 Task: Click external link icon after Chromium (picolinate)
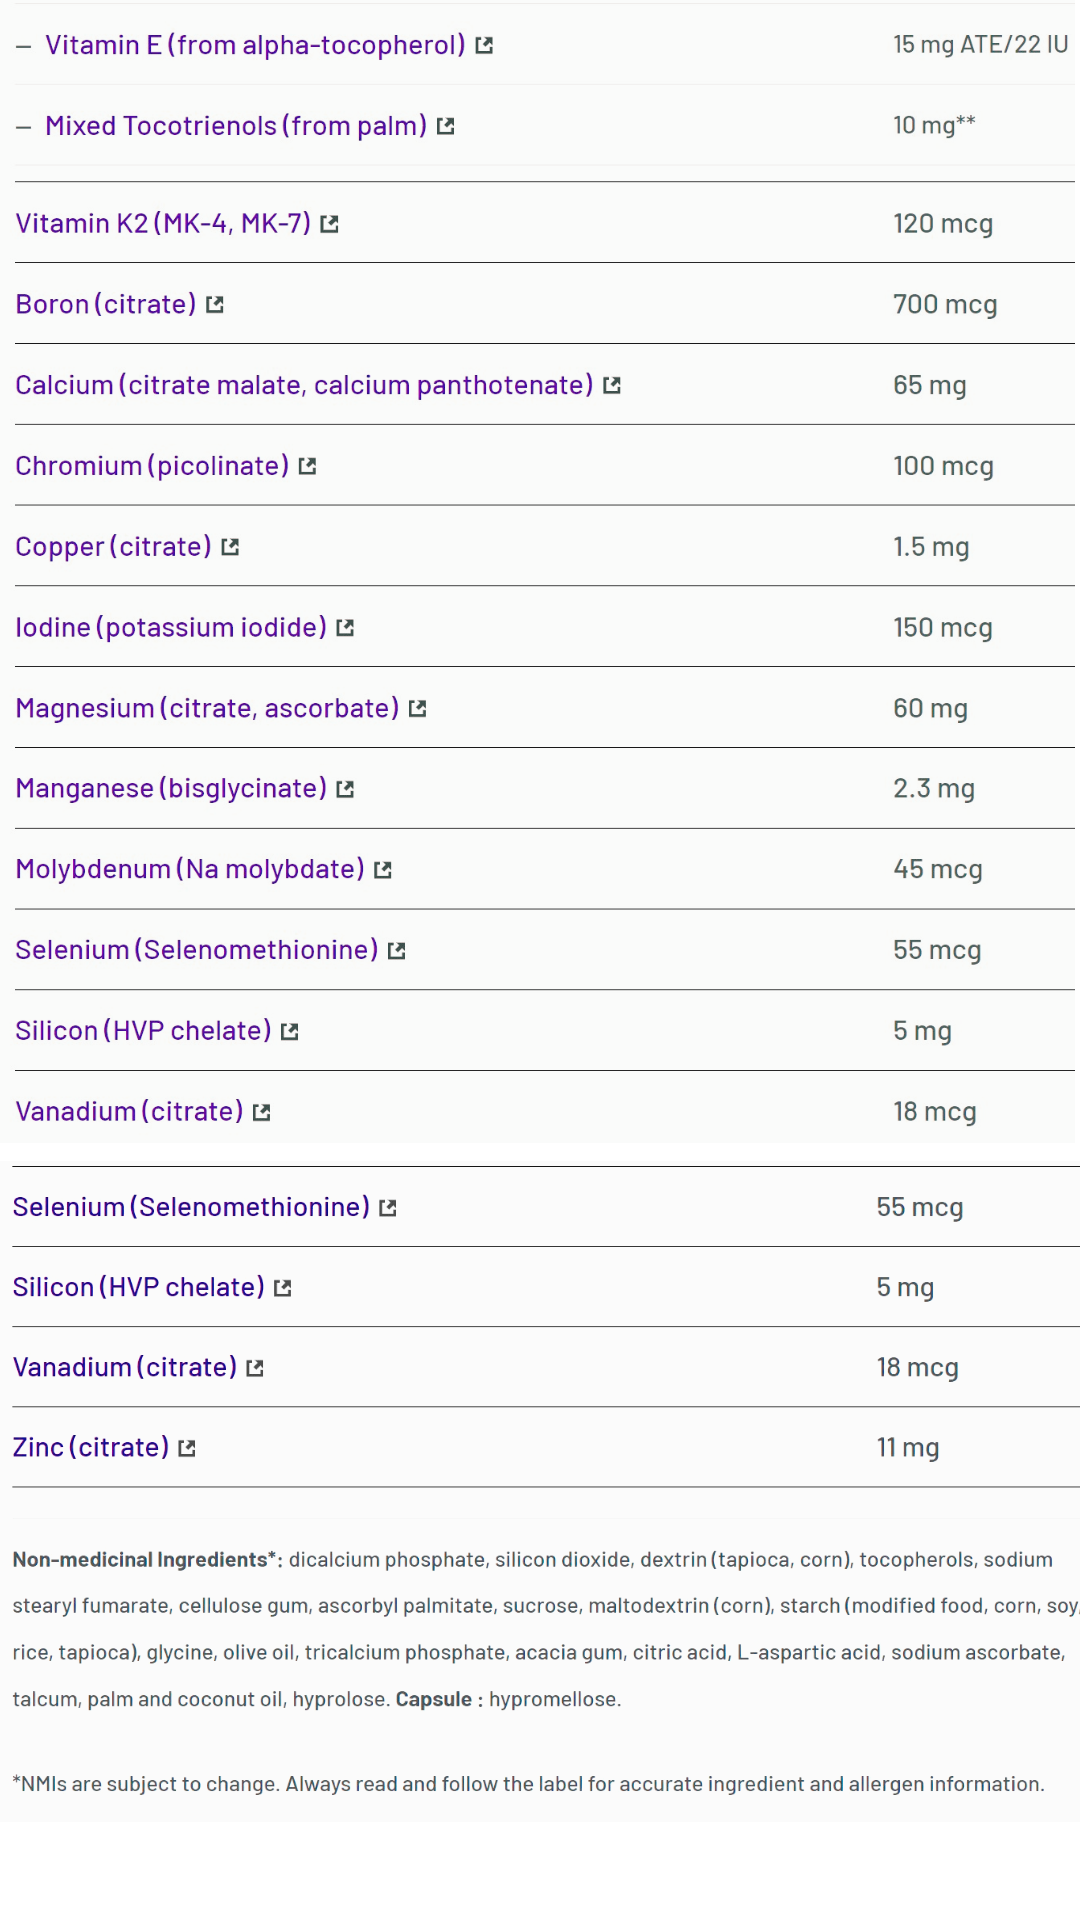[x=307, y=467]
